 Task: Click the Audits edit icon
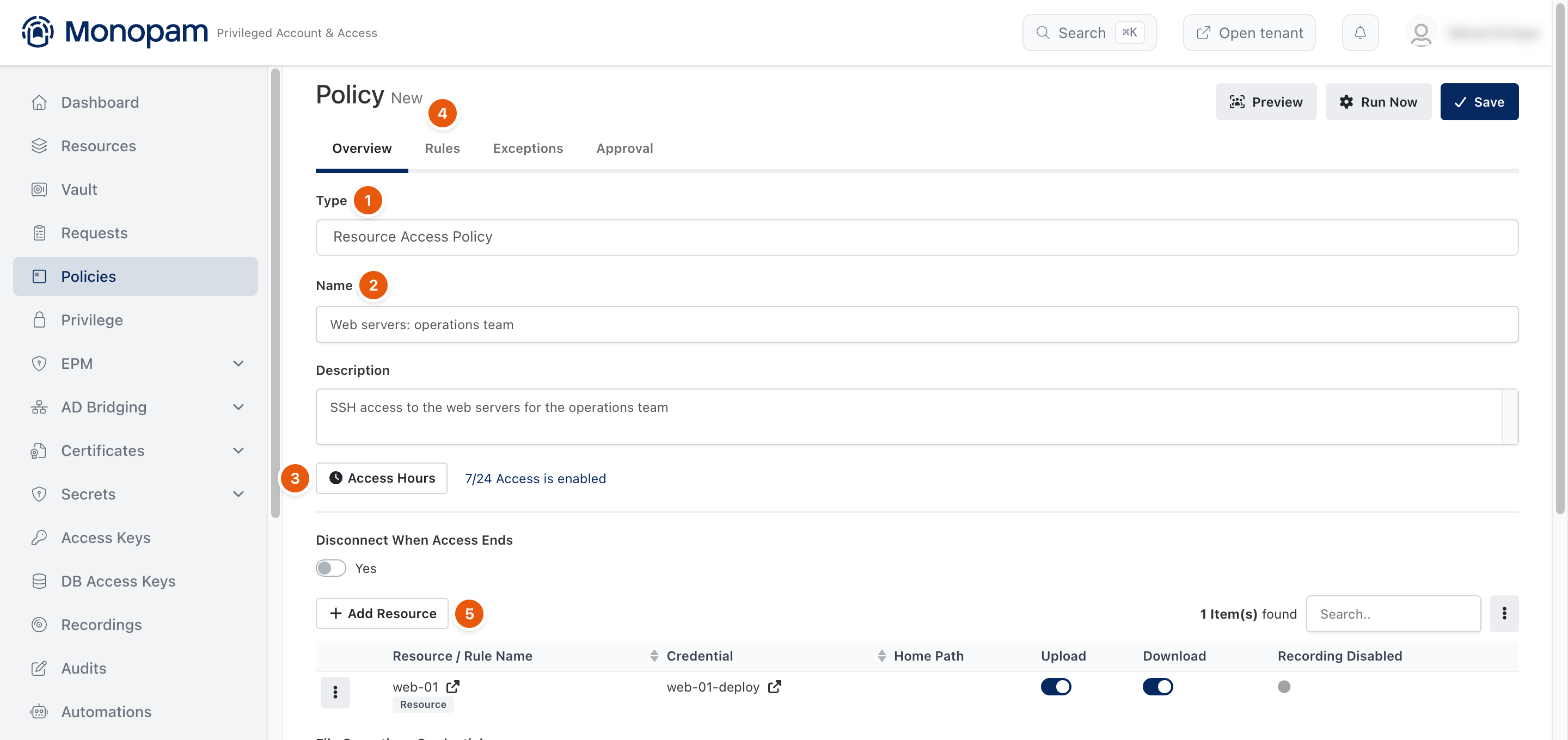pyautogui.click(x=39, y=668)
